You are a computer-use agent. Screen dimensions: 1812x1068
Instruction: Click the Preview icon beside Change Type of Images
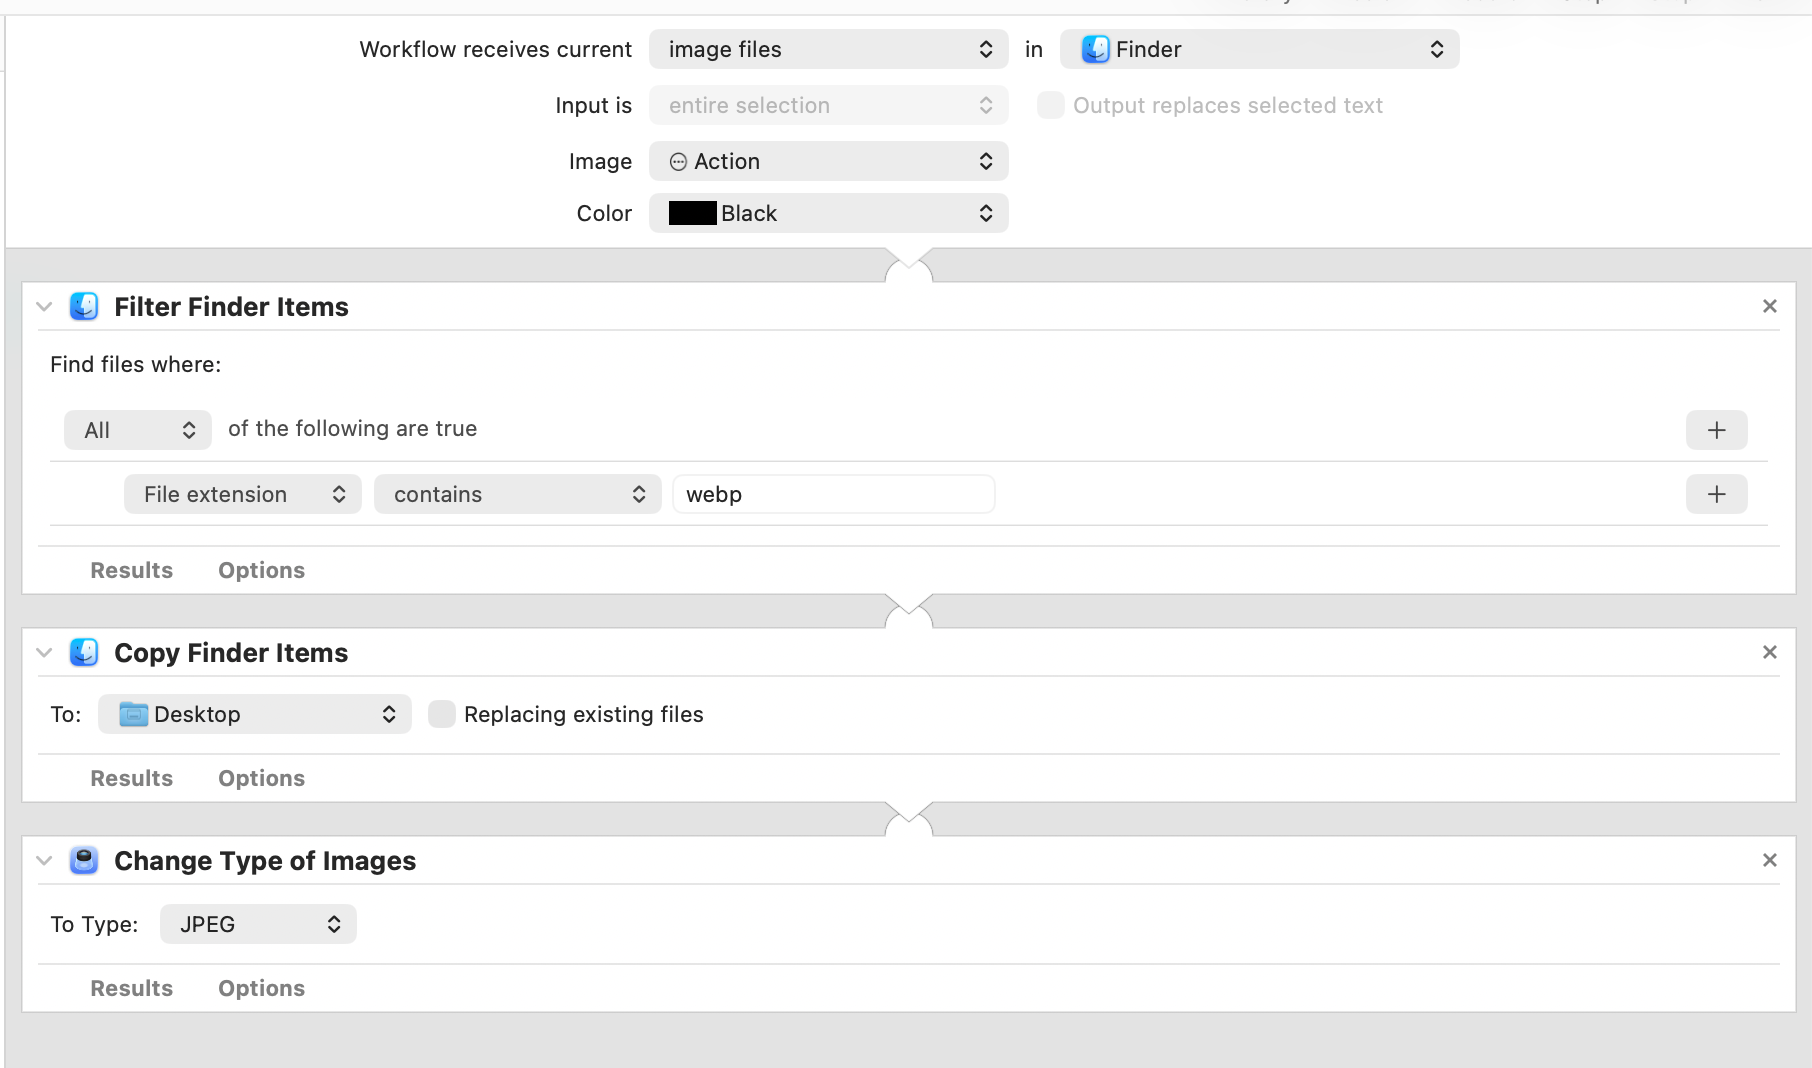pos(84,860)
